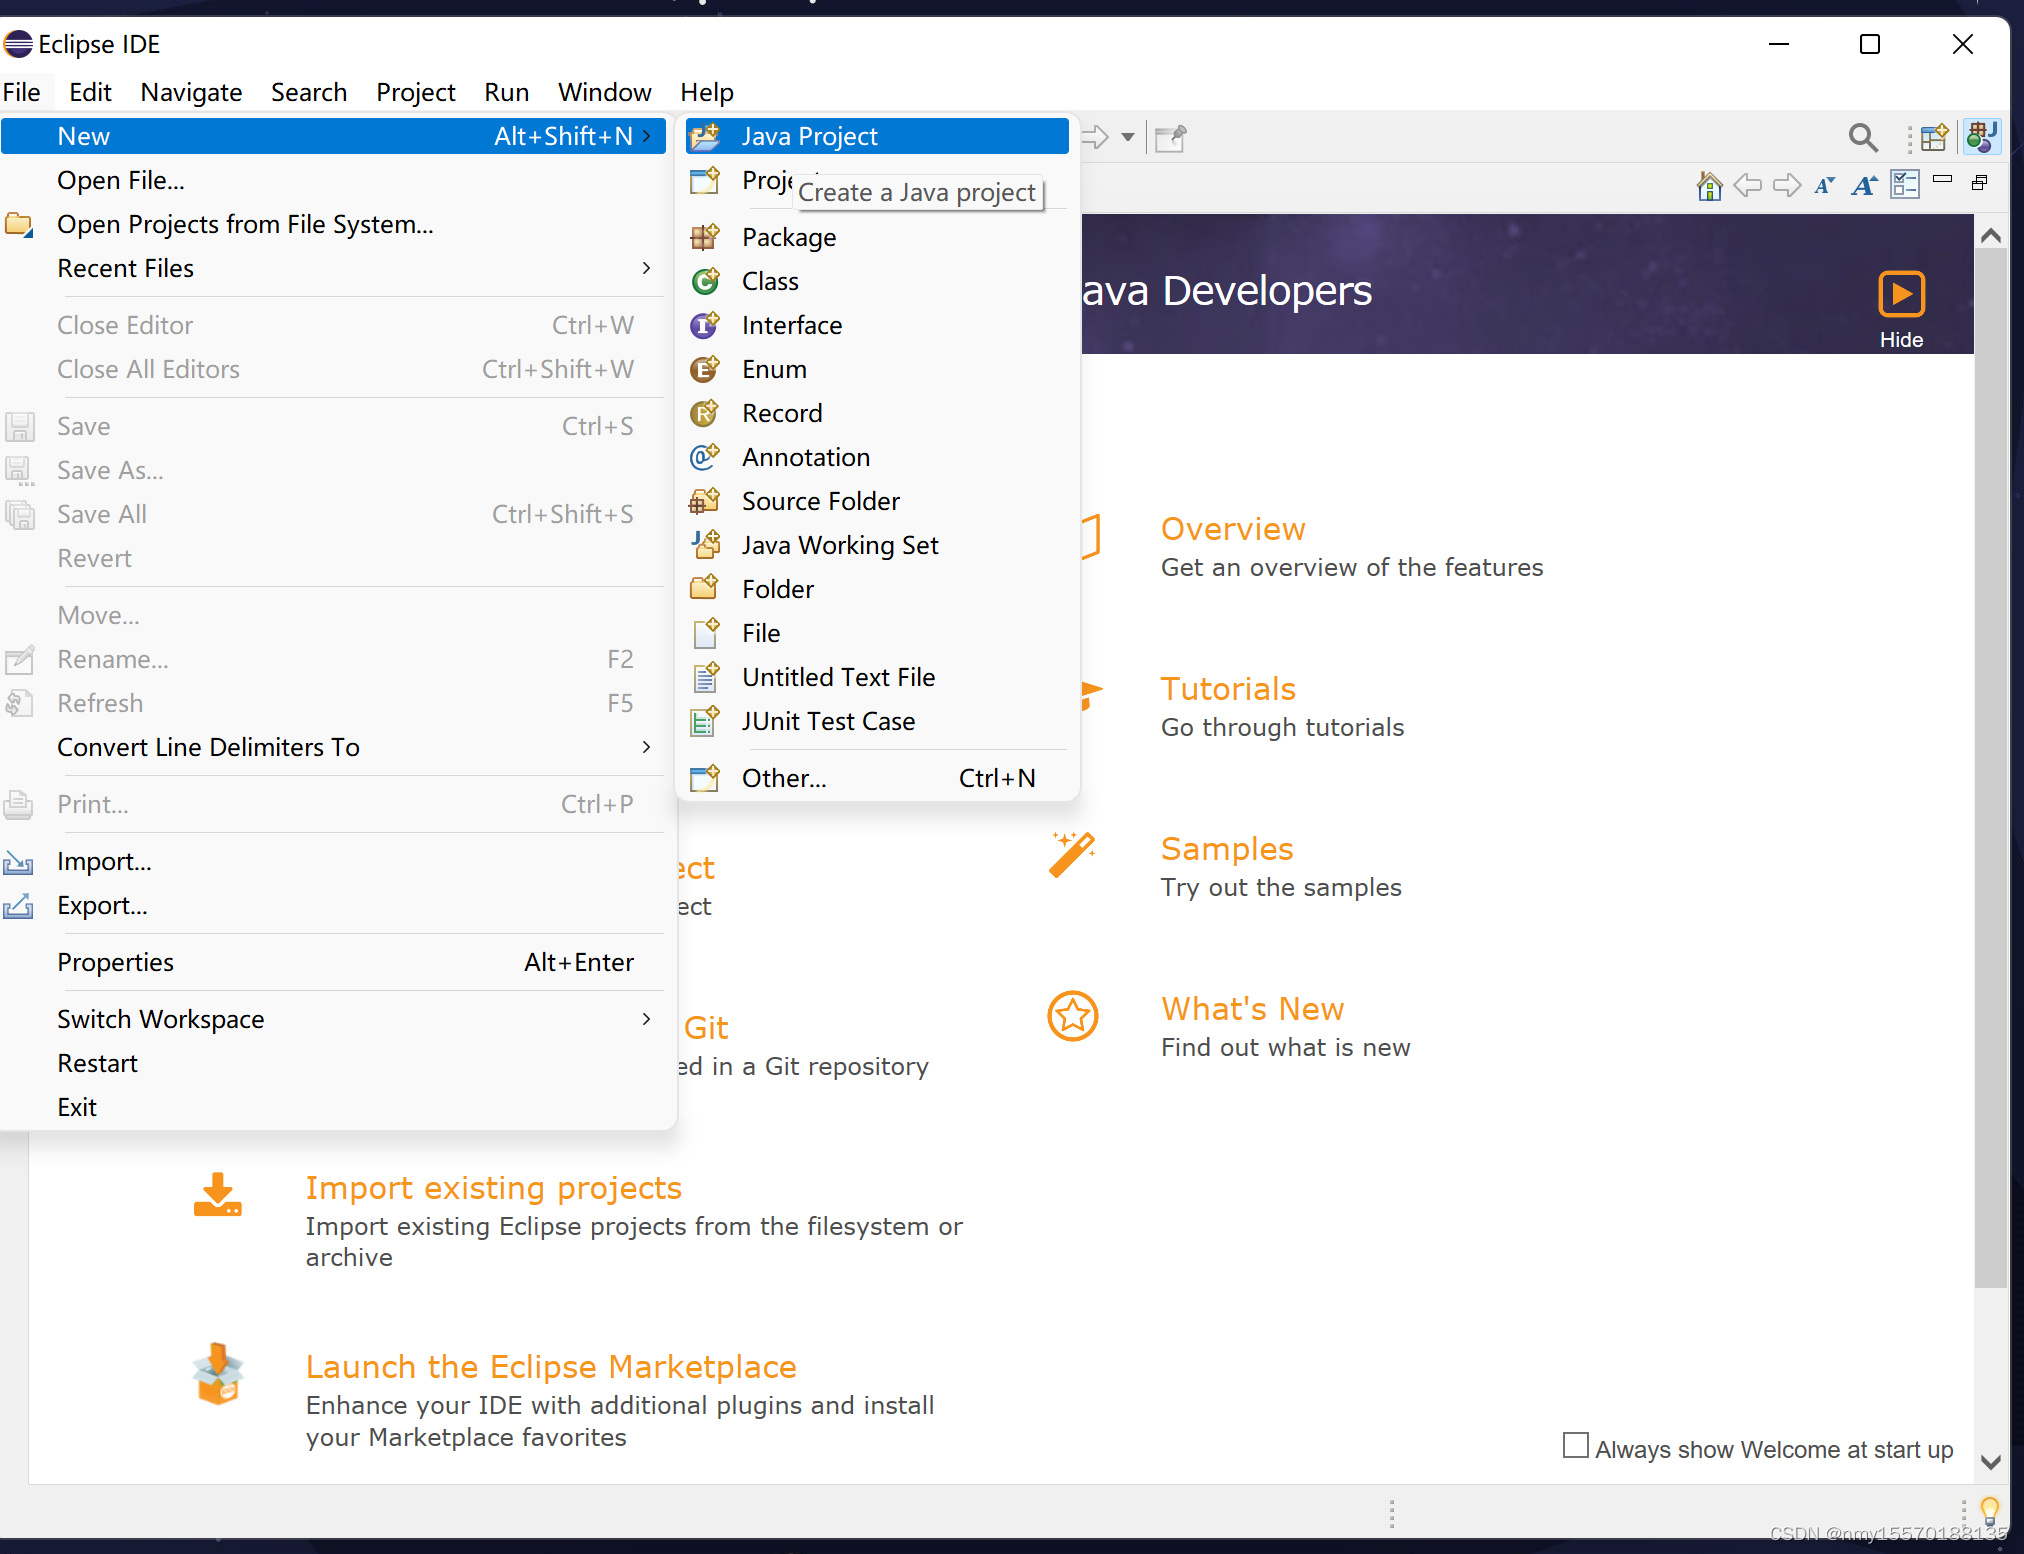
Task: Click the Open Perspective icon
Action: tap(1935, 137)
